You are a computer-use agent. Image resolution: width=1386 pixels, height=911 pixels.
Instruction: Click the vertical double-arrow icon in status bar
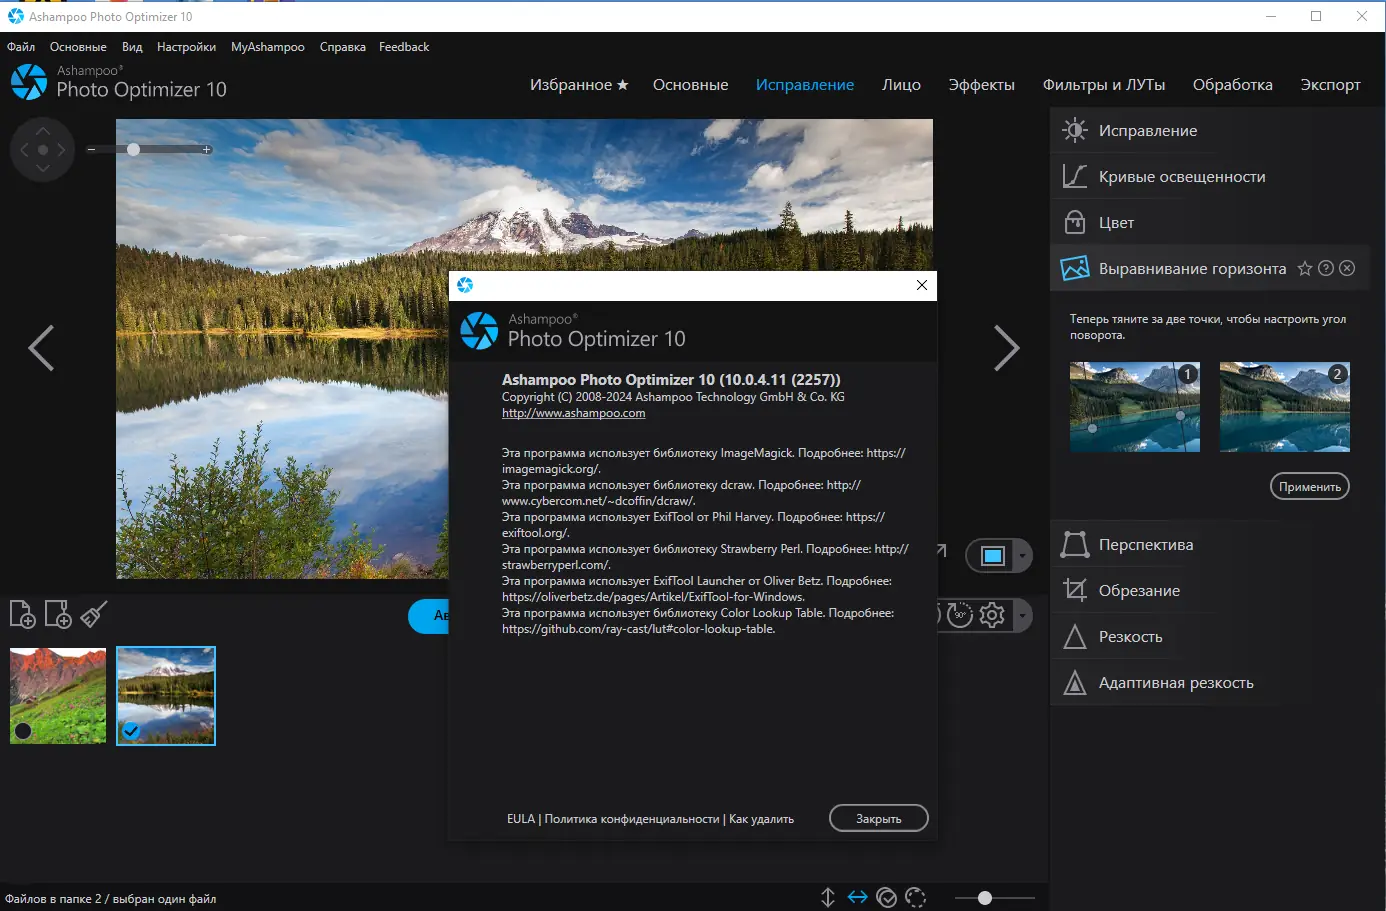pos(828,897)
